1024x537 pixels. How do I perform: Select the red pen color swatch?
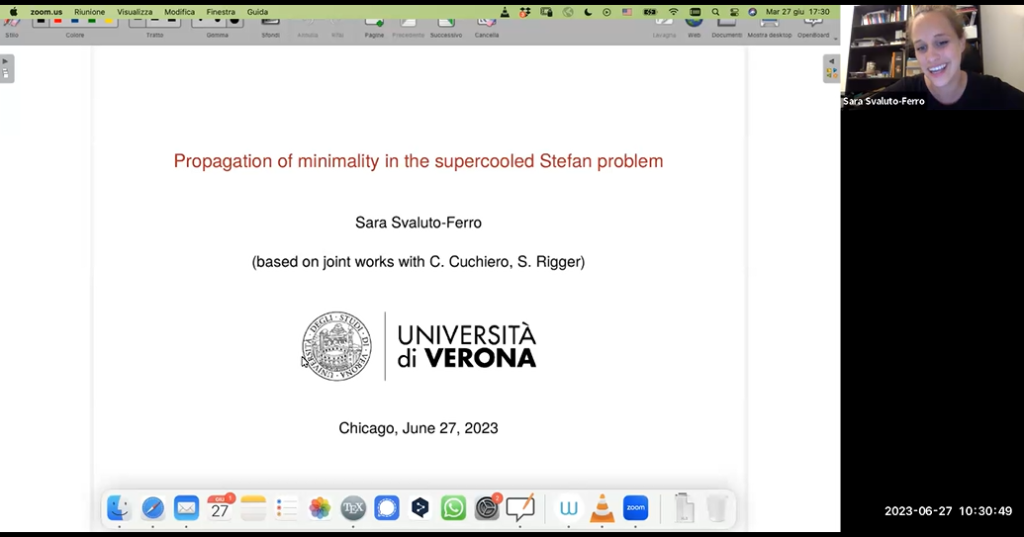58,21
